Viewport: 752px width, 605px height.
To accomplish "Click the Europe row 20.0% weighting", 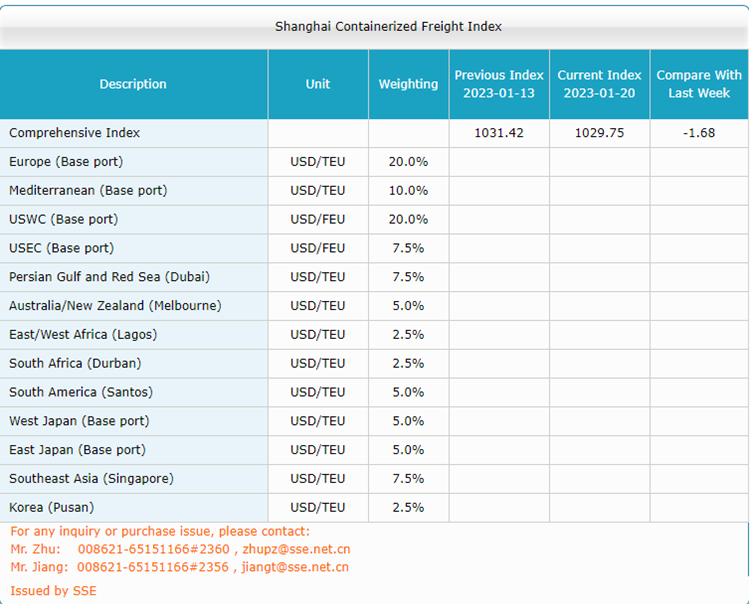I will pos(408,162).
